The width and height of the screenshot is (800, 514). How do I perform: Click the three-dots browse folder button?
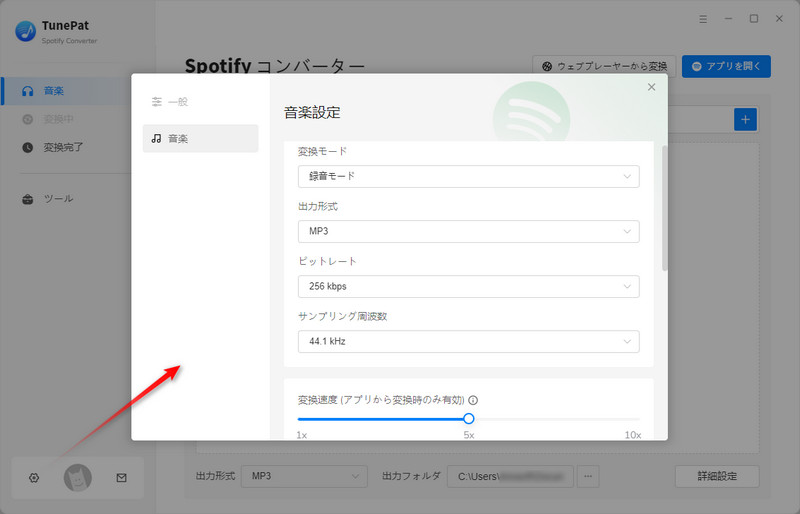click(588, 476)
